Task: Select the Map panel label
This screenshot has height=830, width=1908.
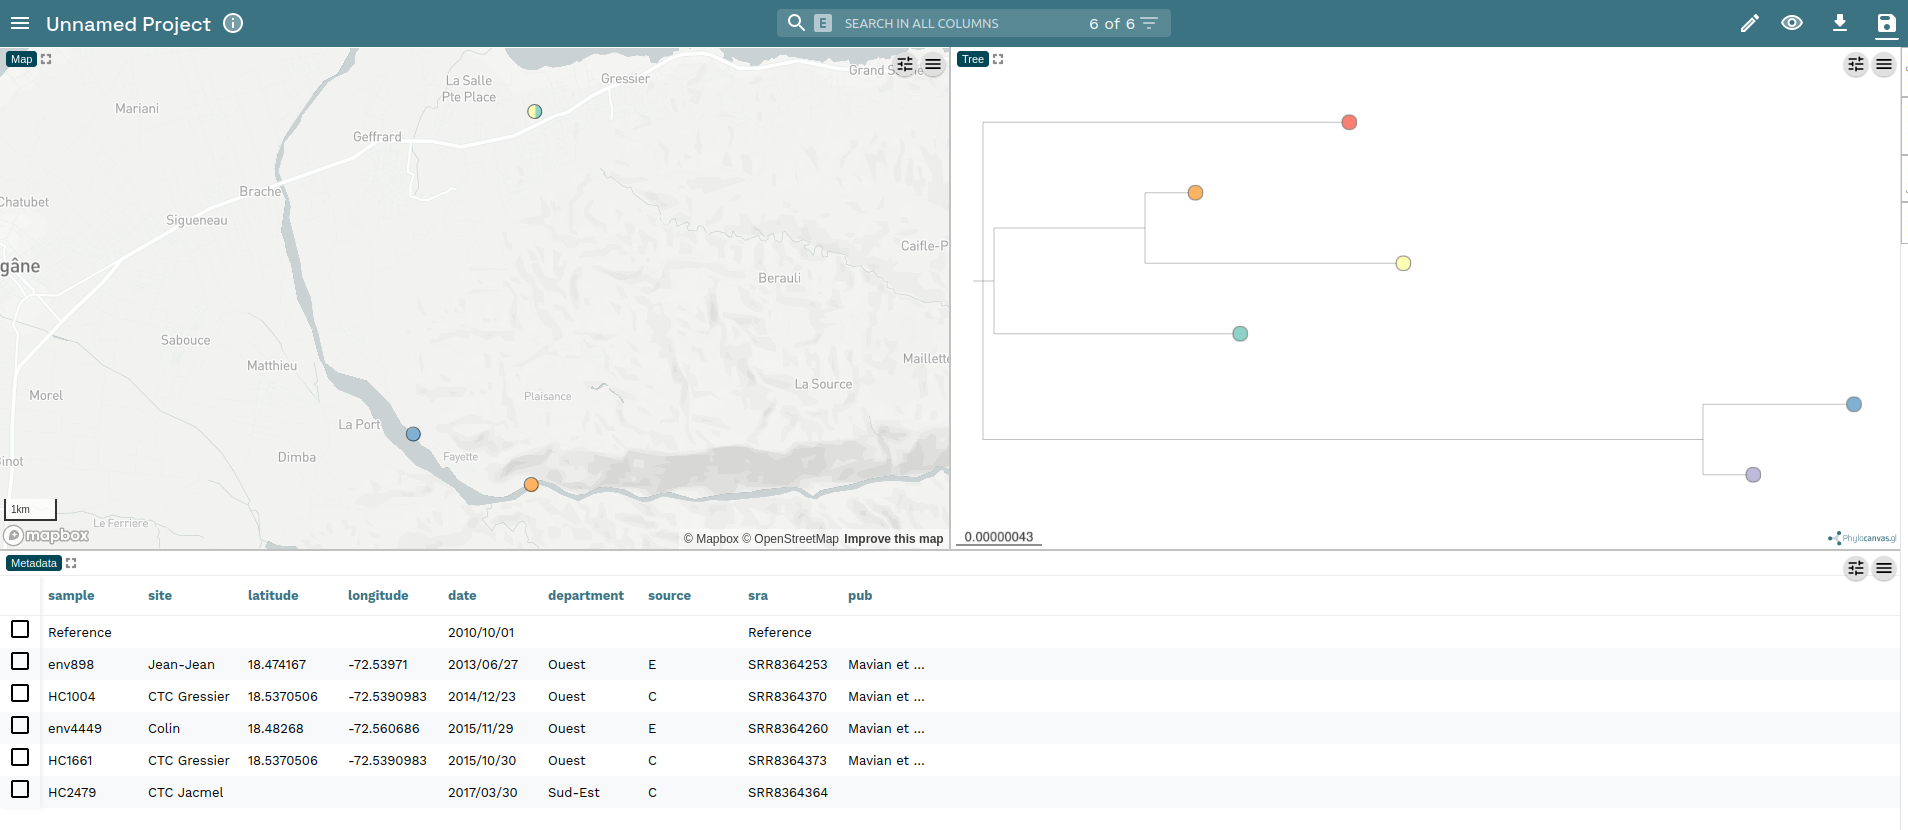Action: (22, 59)
